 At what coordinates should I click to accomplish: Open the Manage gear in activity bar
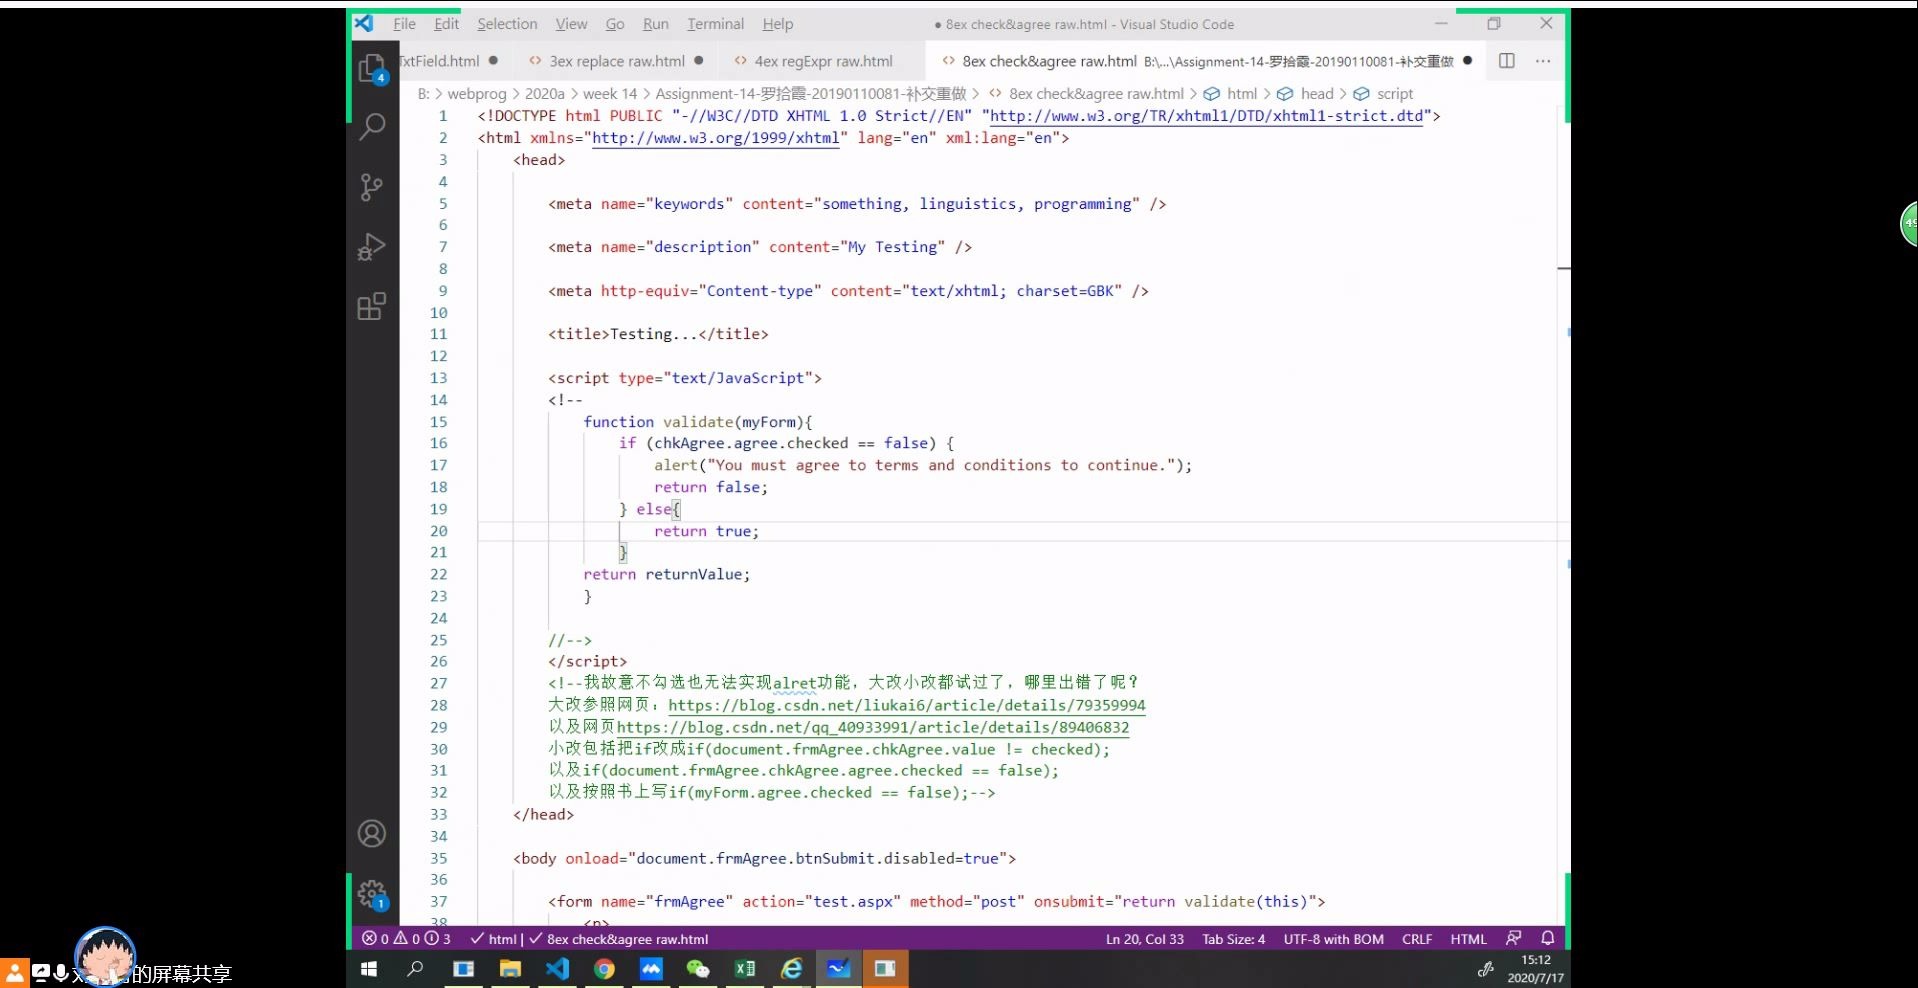coord(372,894)
